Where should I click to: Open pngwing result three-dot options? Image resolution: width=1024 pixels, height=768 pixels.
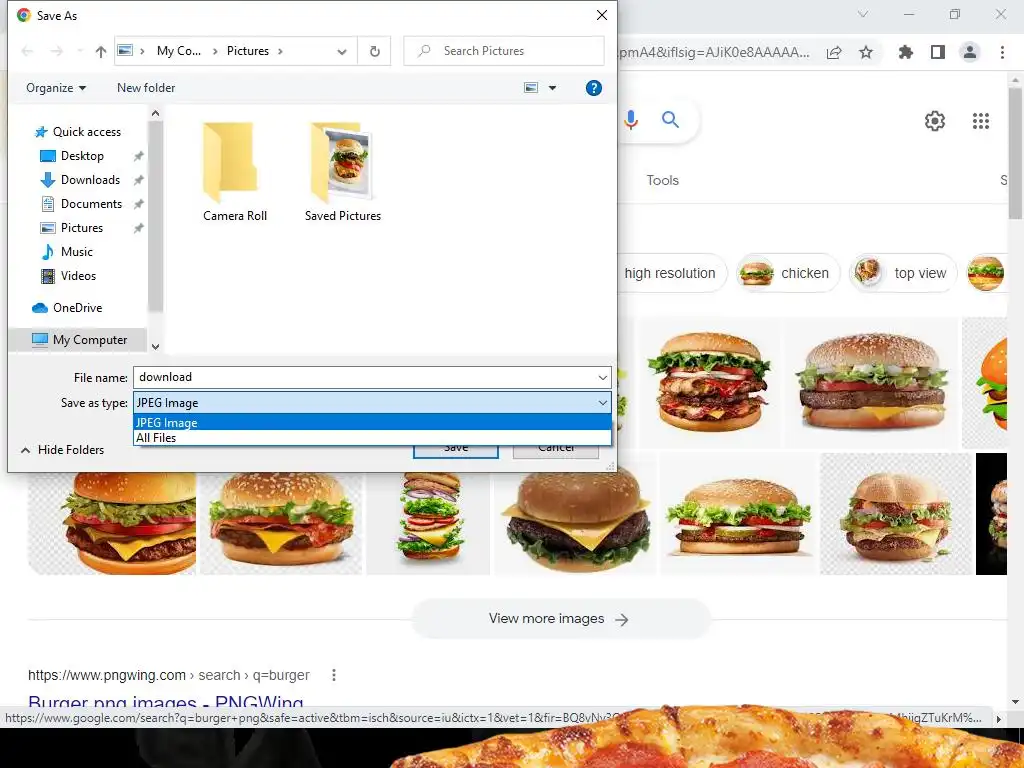[334, 675]
